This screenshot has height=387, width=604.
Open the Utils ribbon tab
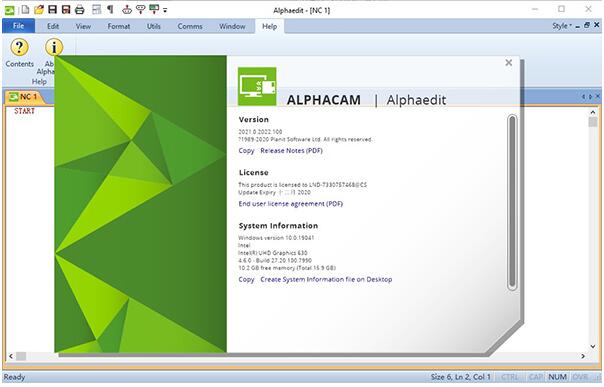pos(153,26)
